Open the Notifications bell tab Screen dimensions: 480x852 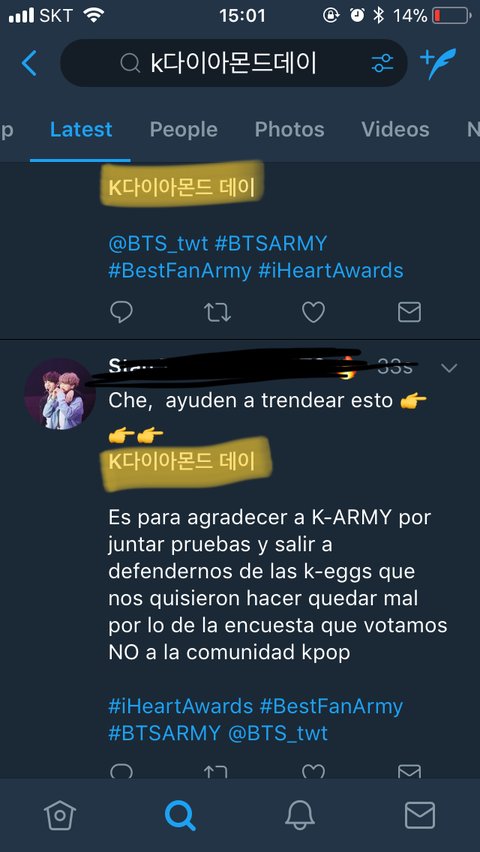(300, 815)
